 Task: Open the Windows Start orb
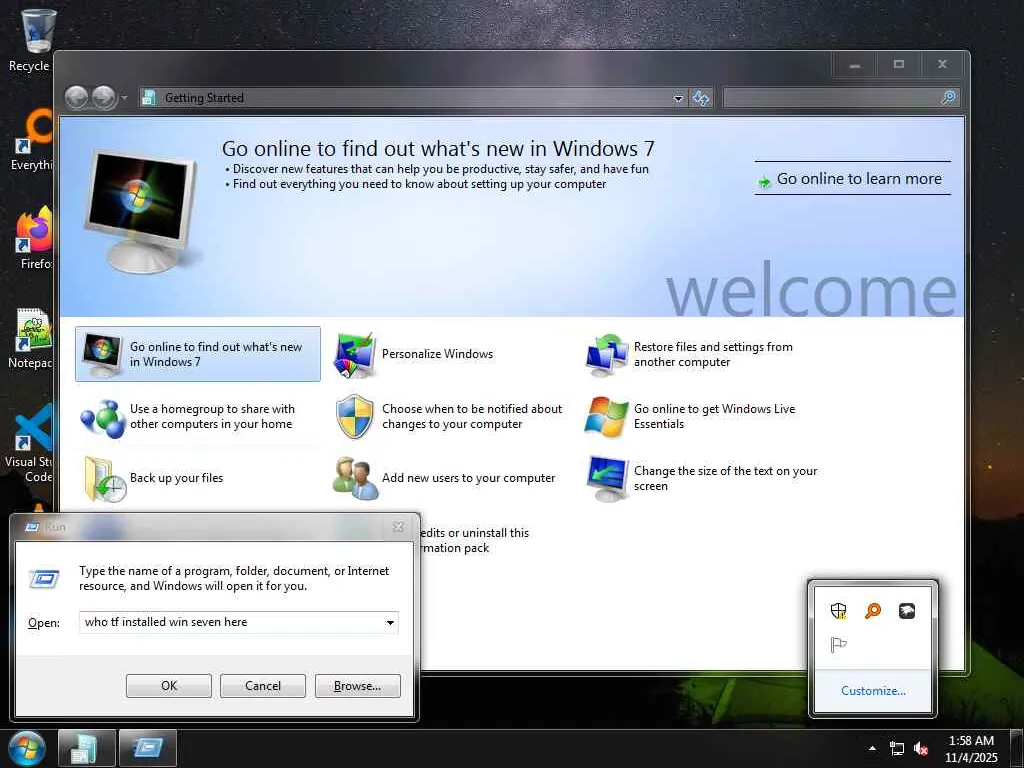click(x=27, y=748)
